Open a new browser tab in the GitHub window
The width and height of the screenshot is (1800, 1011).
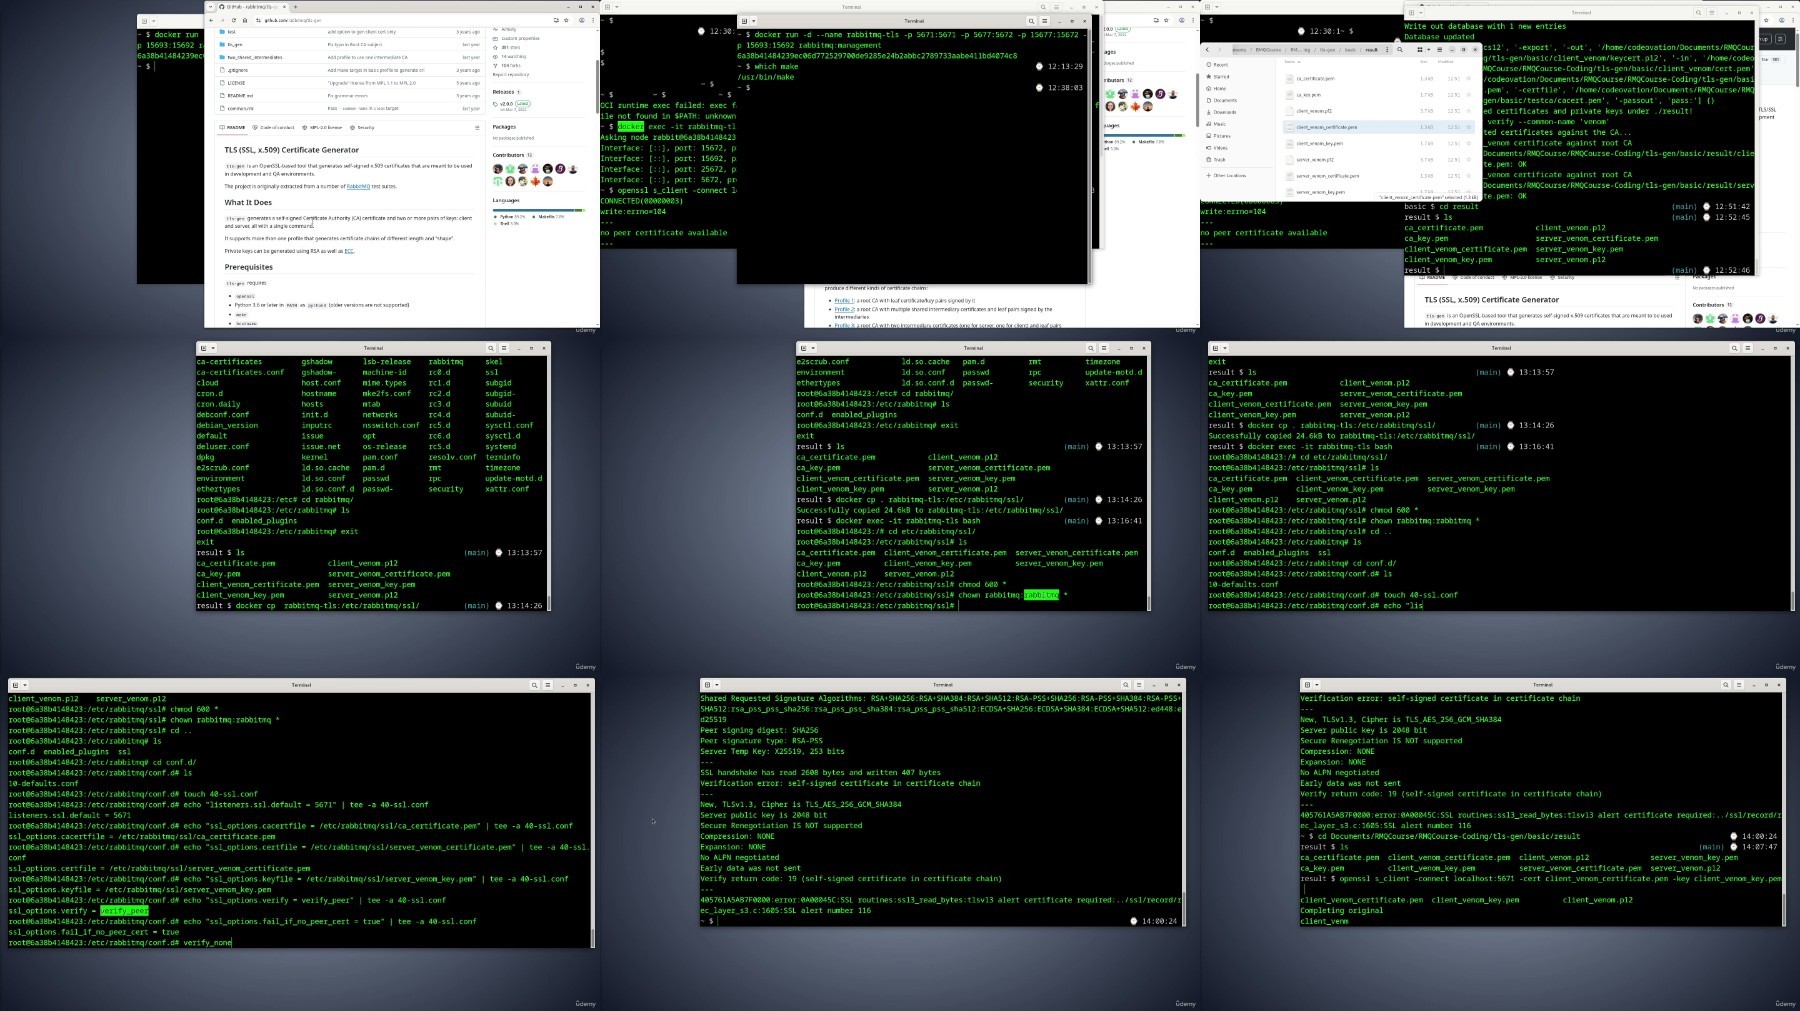tap(295, 7)
